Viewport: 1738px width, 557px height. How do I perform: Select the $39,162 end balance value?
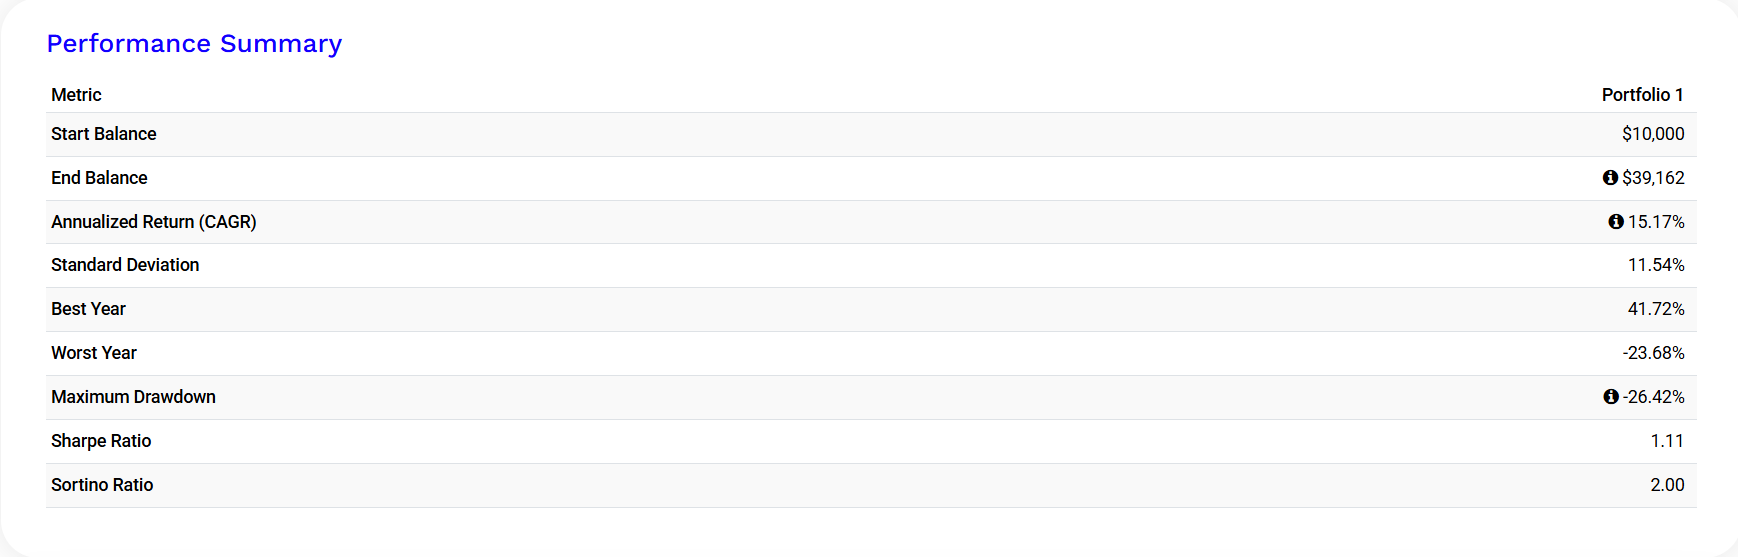tap(1653, 178)
